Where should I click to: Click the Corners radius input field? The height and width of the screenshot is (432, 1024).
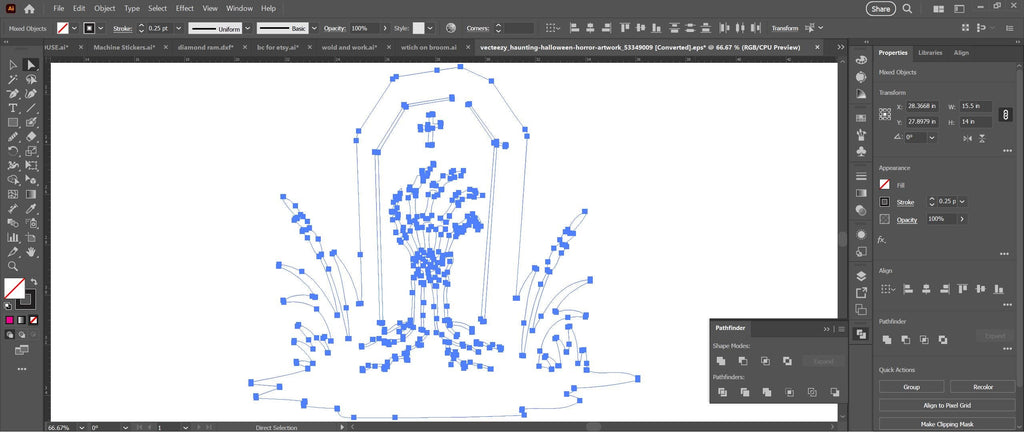pos(519,28)
